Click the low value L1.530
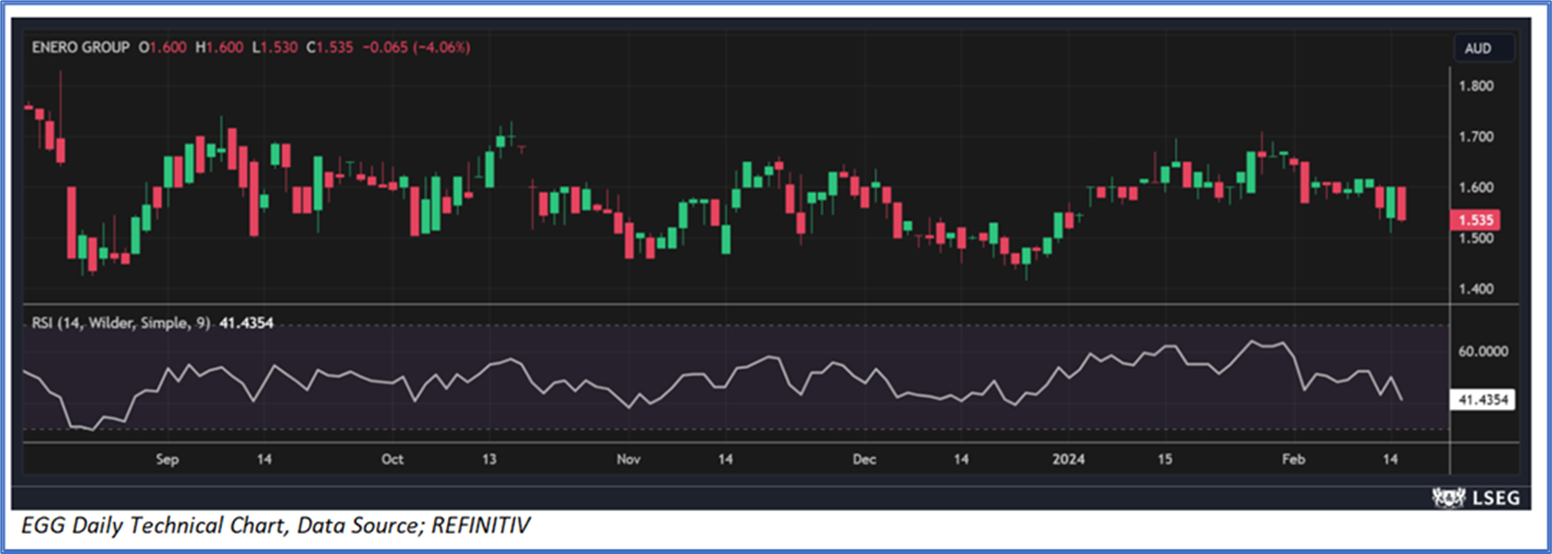This screenshot has height=554, width=1552. (x=275, y=47)
